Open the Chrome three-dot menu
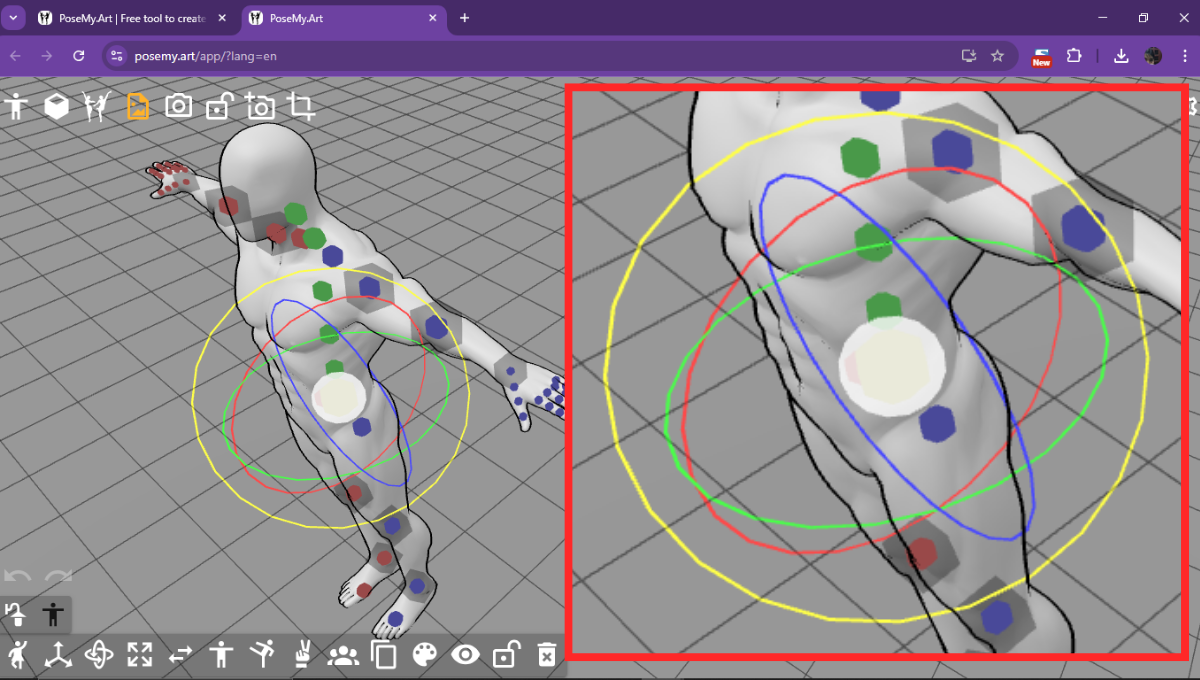1200x680 pixels. (1183, 56)
